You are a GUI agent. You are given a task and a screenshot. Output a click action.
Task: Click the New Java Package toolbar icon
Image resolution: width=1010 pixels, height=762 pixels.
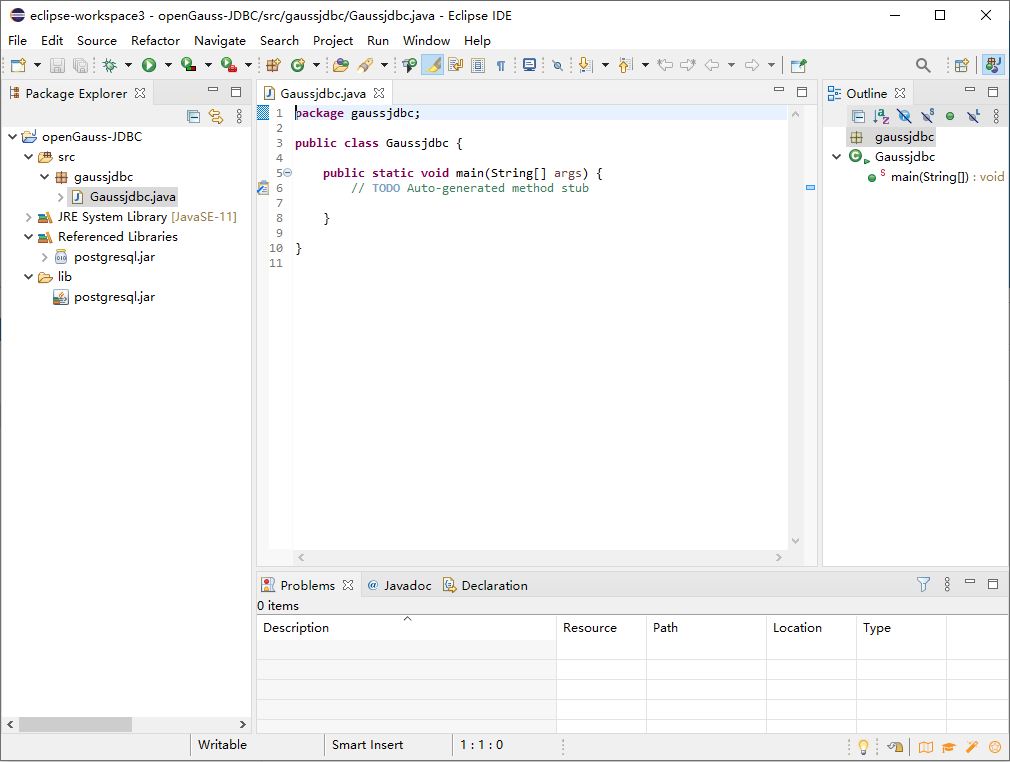(272, 65)
